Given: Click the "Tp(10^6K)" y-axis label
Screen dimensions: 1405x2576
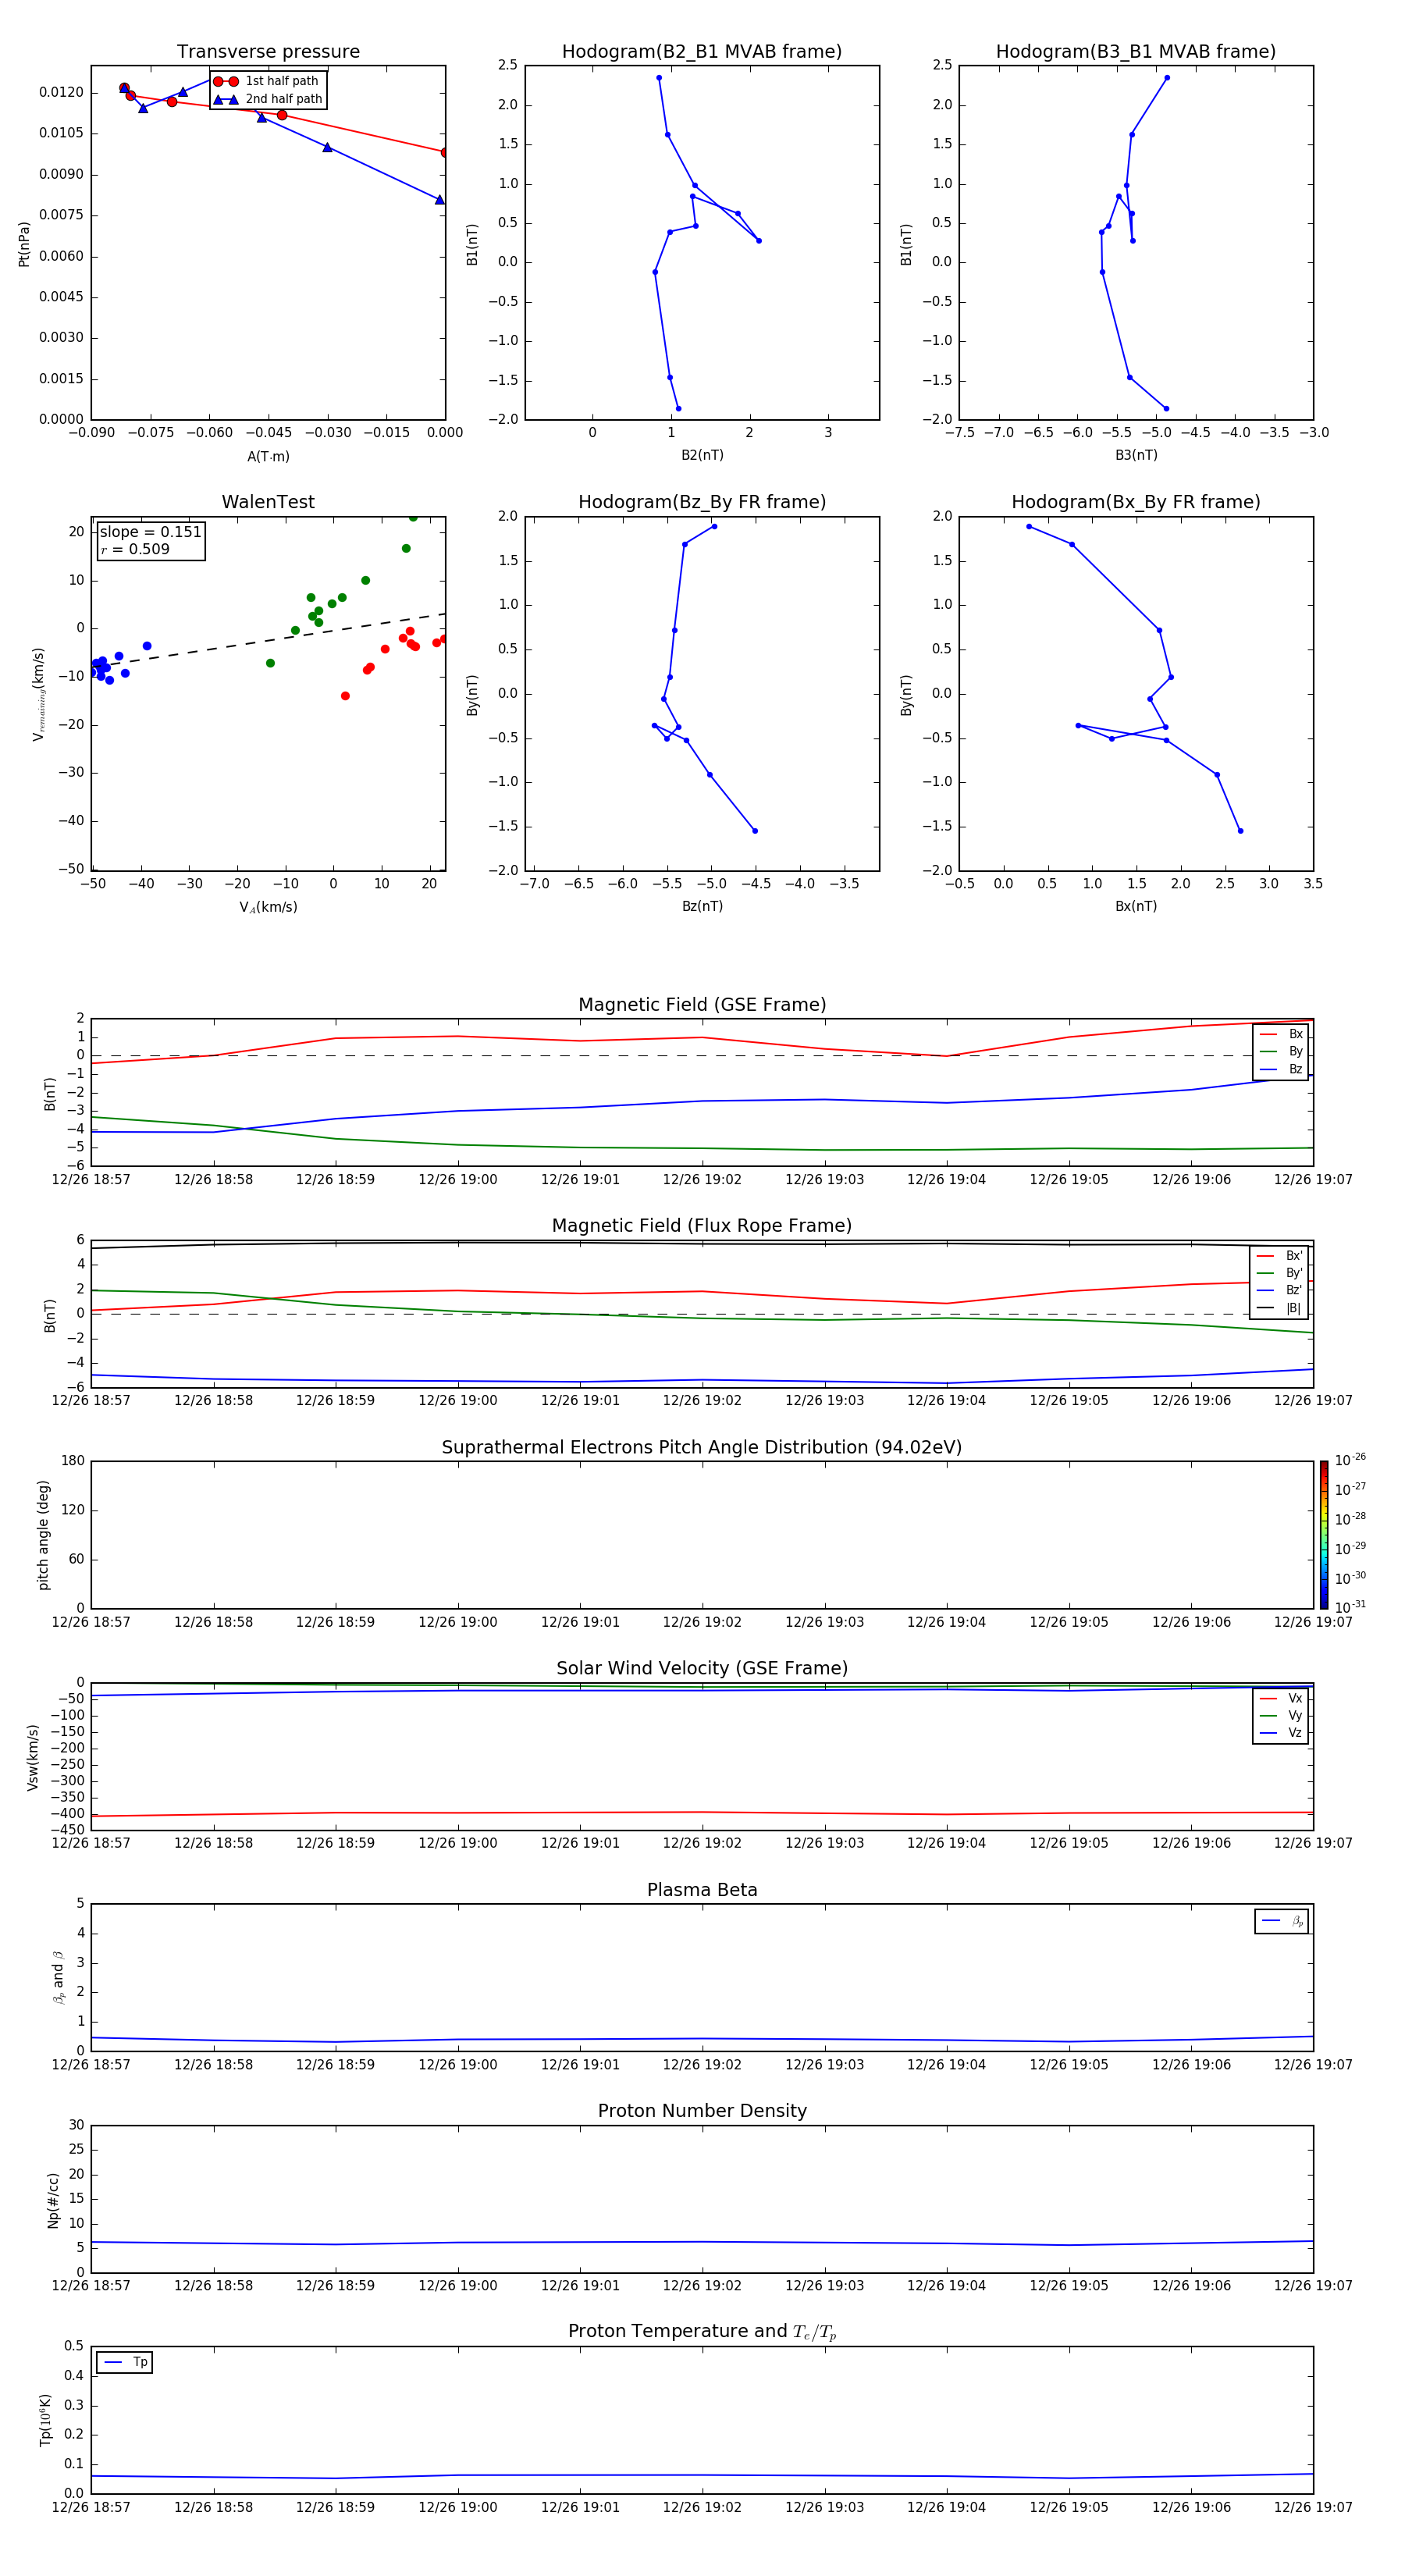Looking at the screenshot, I should pyautogui.click(x=46, y=2420).
